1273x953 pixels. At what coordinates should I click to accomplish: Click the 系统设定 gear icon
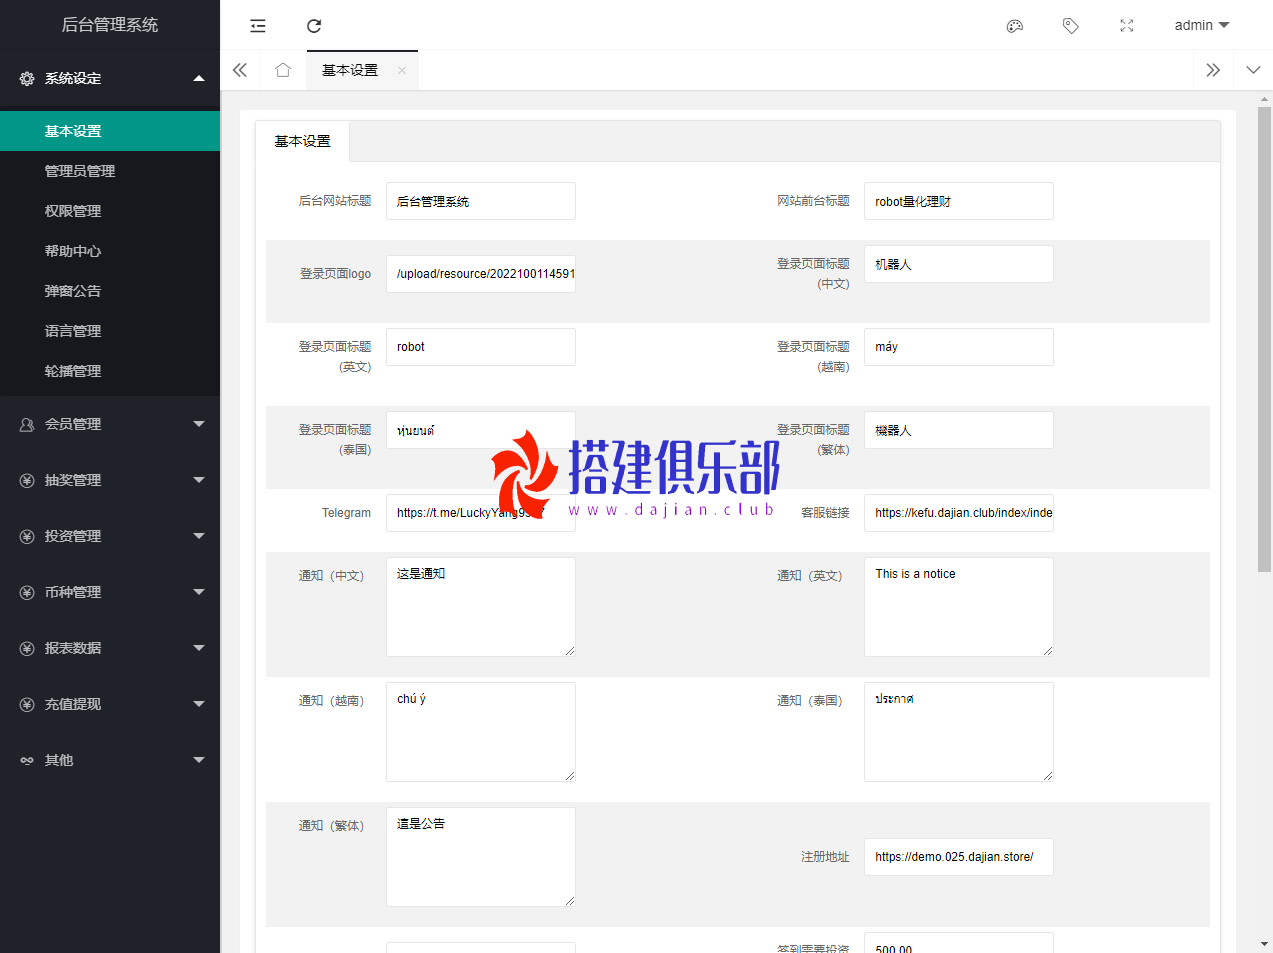27,78
